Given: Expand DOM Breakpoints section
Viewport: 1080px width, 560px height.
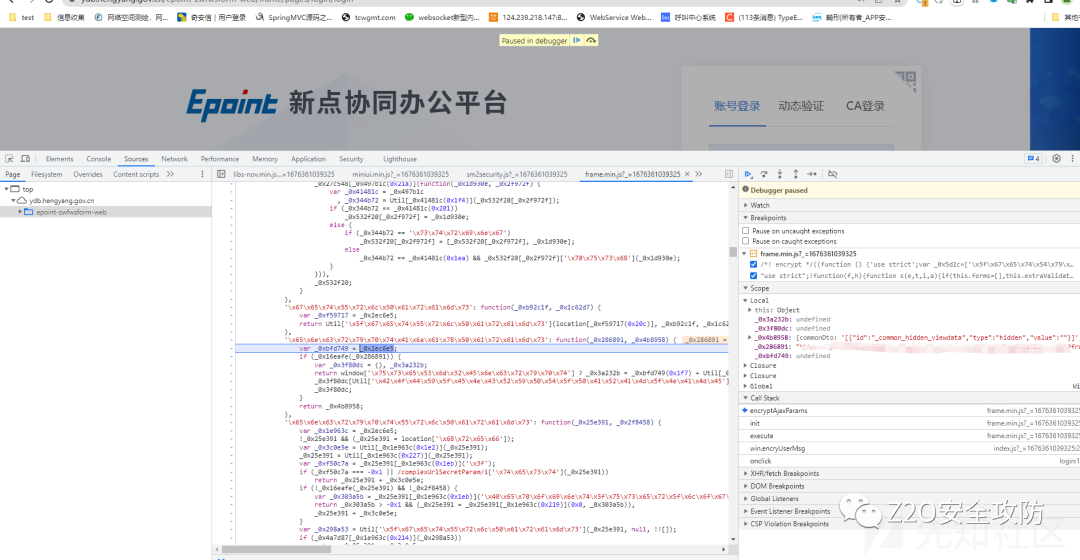Looking at the screenshot, I should pos(776,486).
